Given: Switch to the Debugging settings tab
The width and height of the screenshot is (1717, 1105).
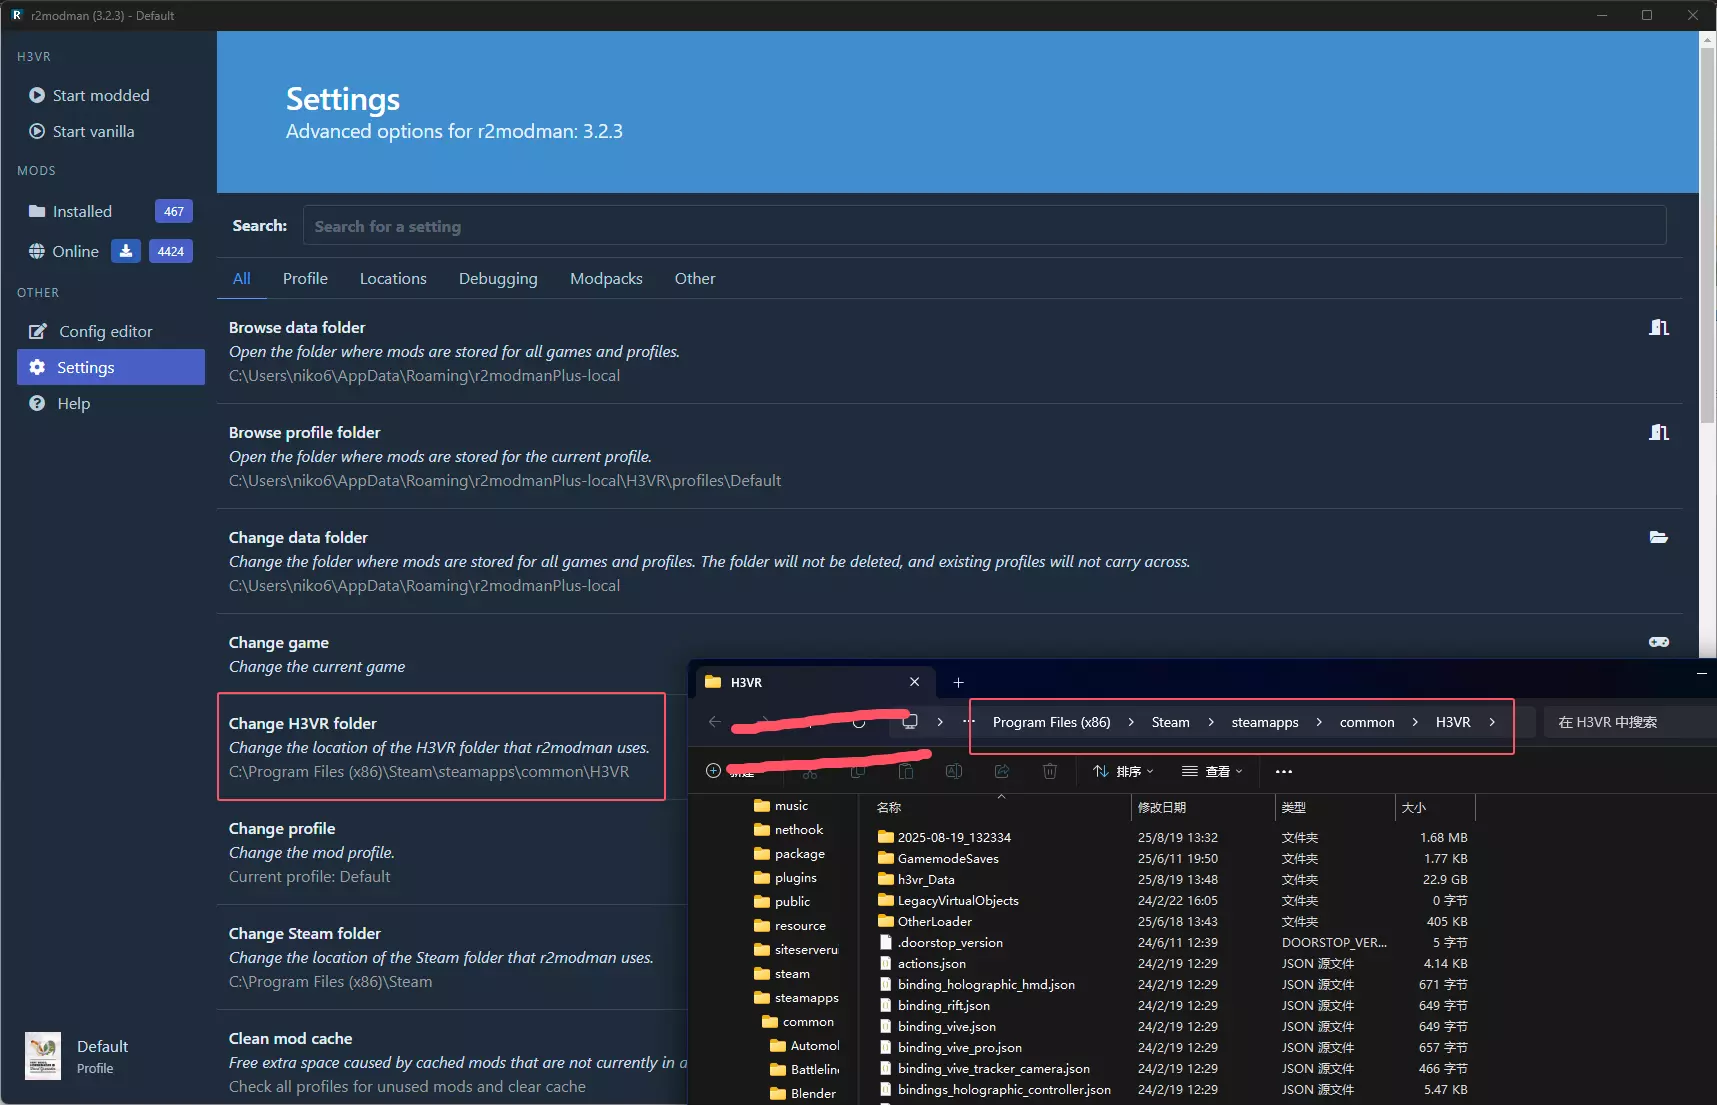Looking at the screenshot, I should pyautogui.click(x=498, y=279).
